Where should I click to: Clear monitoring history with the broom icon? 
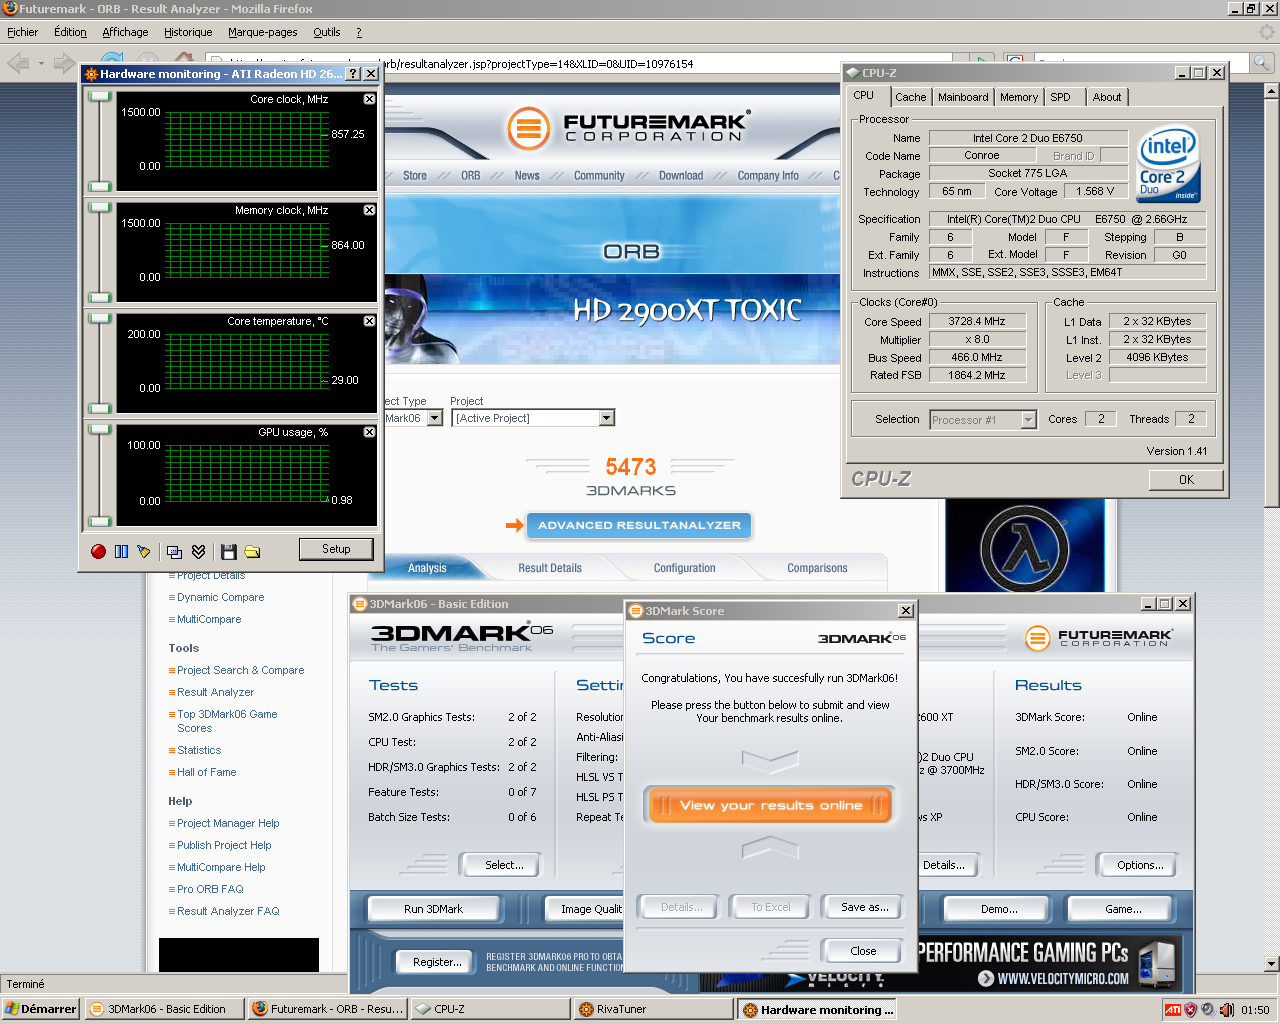tap(144, 551)
